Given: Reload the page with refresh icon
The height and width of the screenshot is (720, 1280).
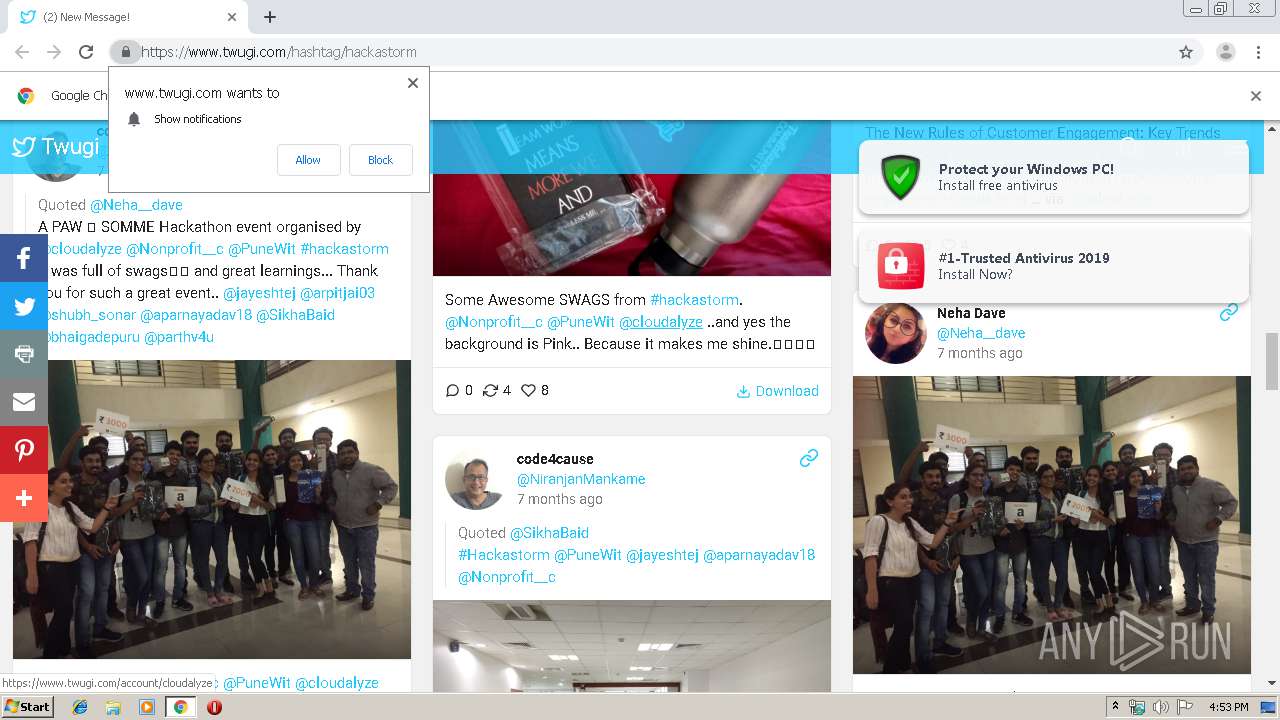Looking at the screenshot, I should (86, 52).
